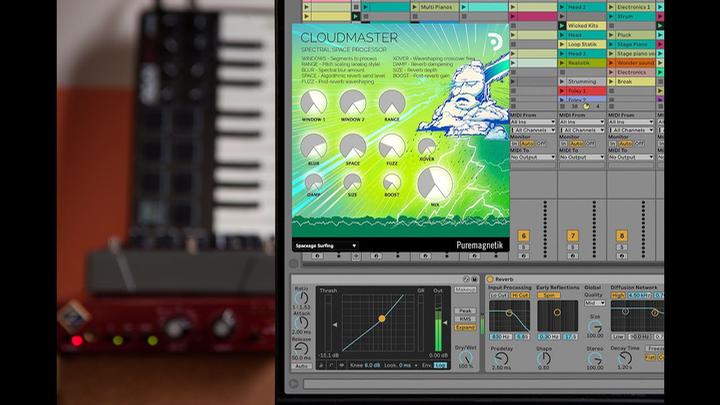Screen dimensions: 720x405
Task: Toggle Reverb Hi Cut filter
Action: click(x=520, y=295)
